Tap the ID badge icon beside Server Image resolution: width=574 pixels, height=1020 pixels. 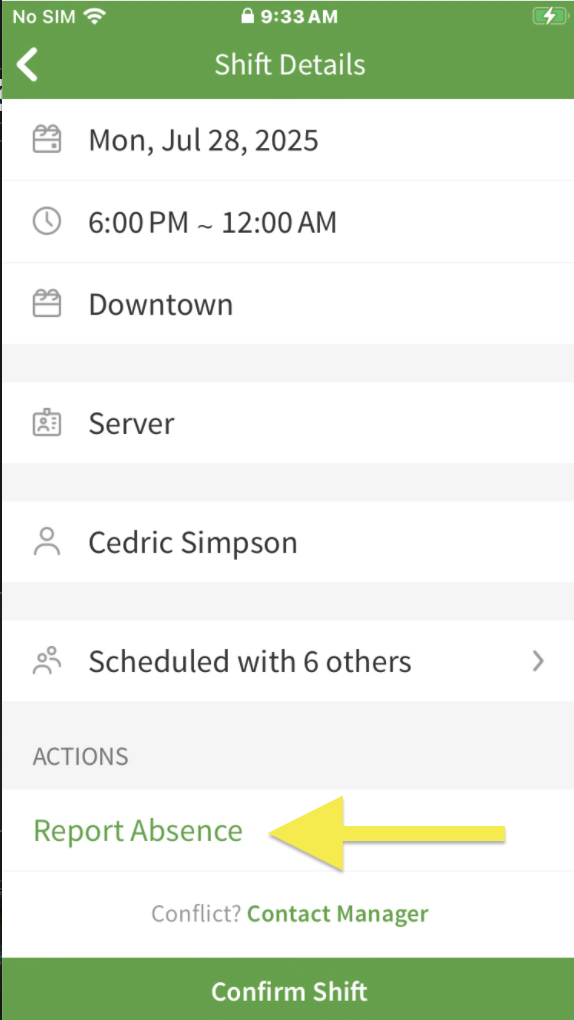47,423
